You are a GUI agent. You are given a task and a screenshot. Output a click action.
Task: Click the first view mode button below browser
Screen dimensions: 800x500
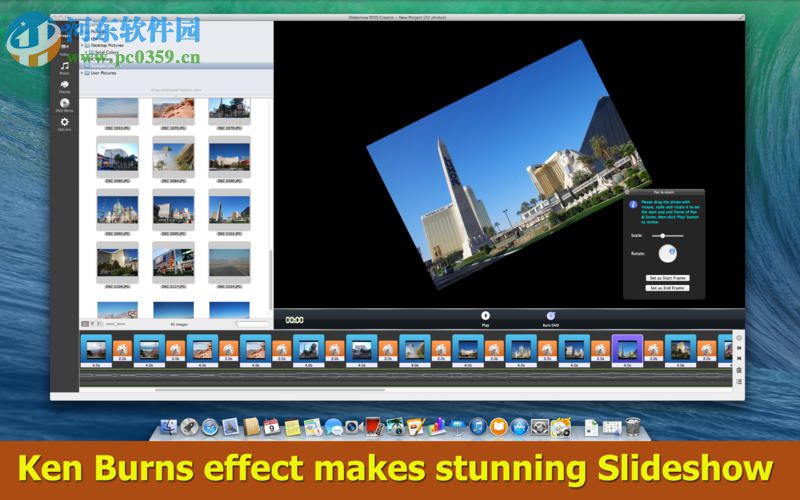86,324
